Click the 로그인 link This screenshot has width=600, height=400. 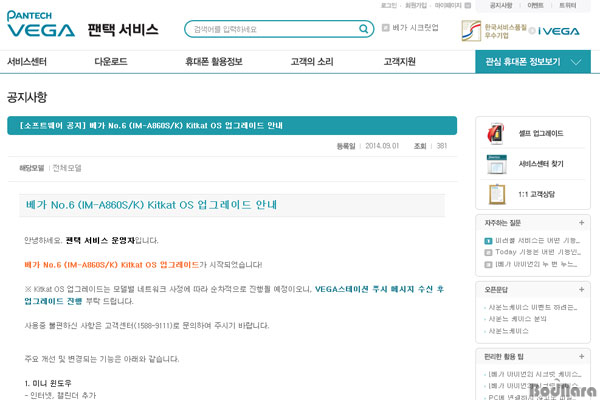point(389,5)
